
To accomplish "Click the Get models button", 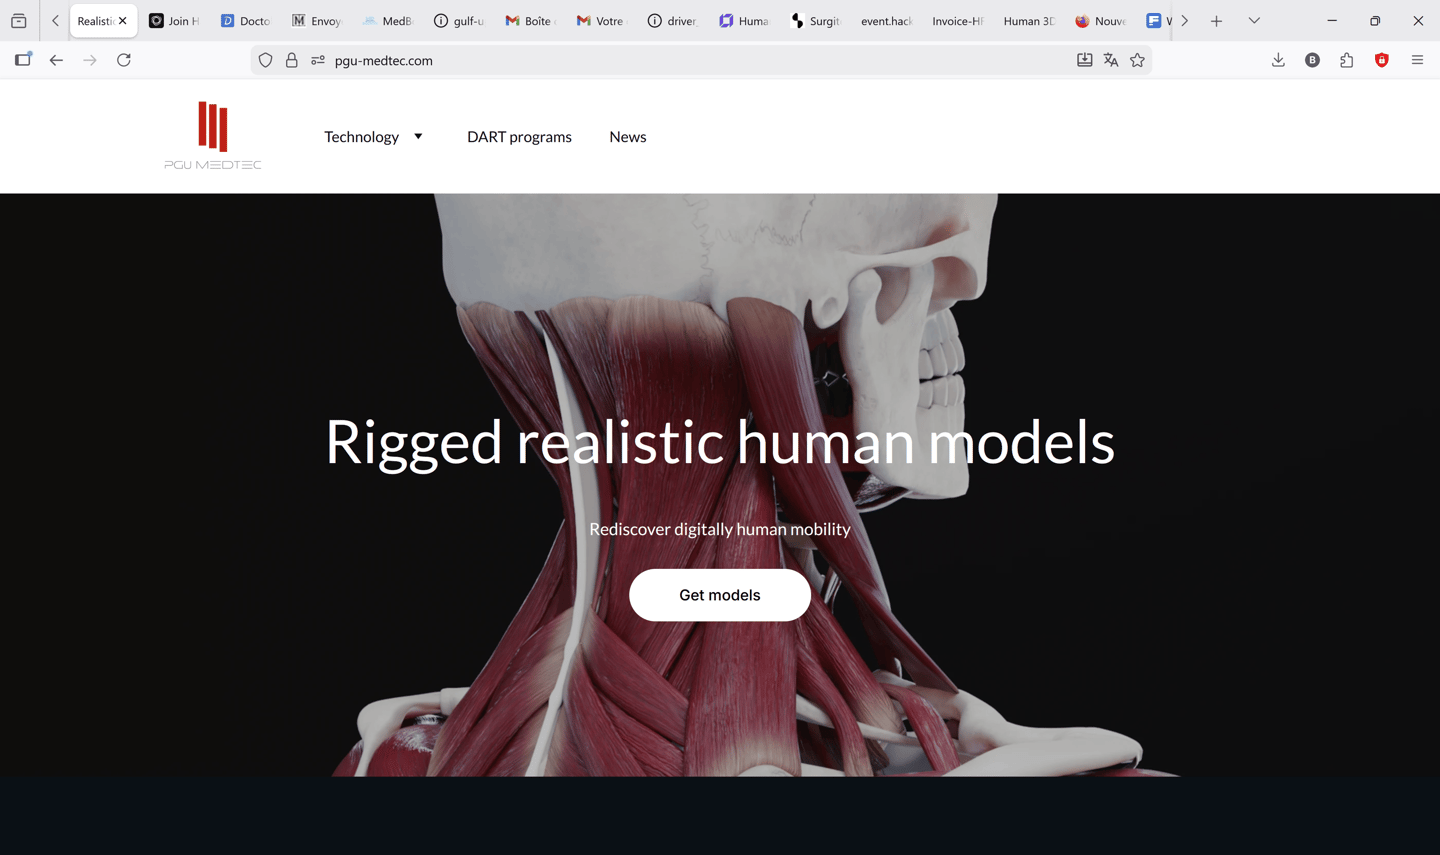I will click(x=720, y=595).
